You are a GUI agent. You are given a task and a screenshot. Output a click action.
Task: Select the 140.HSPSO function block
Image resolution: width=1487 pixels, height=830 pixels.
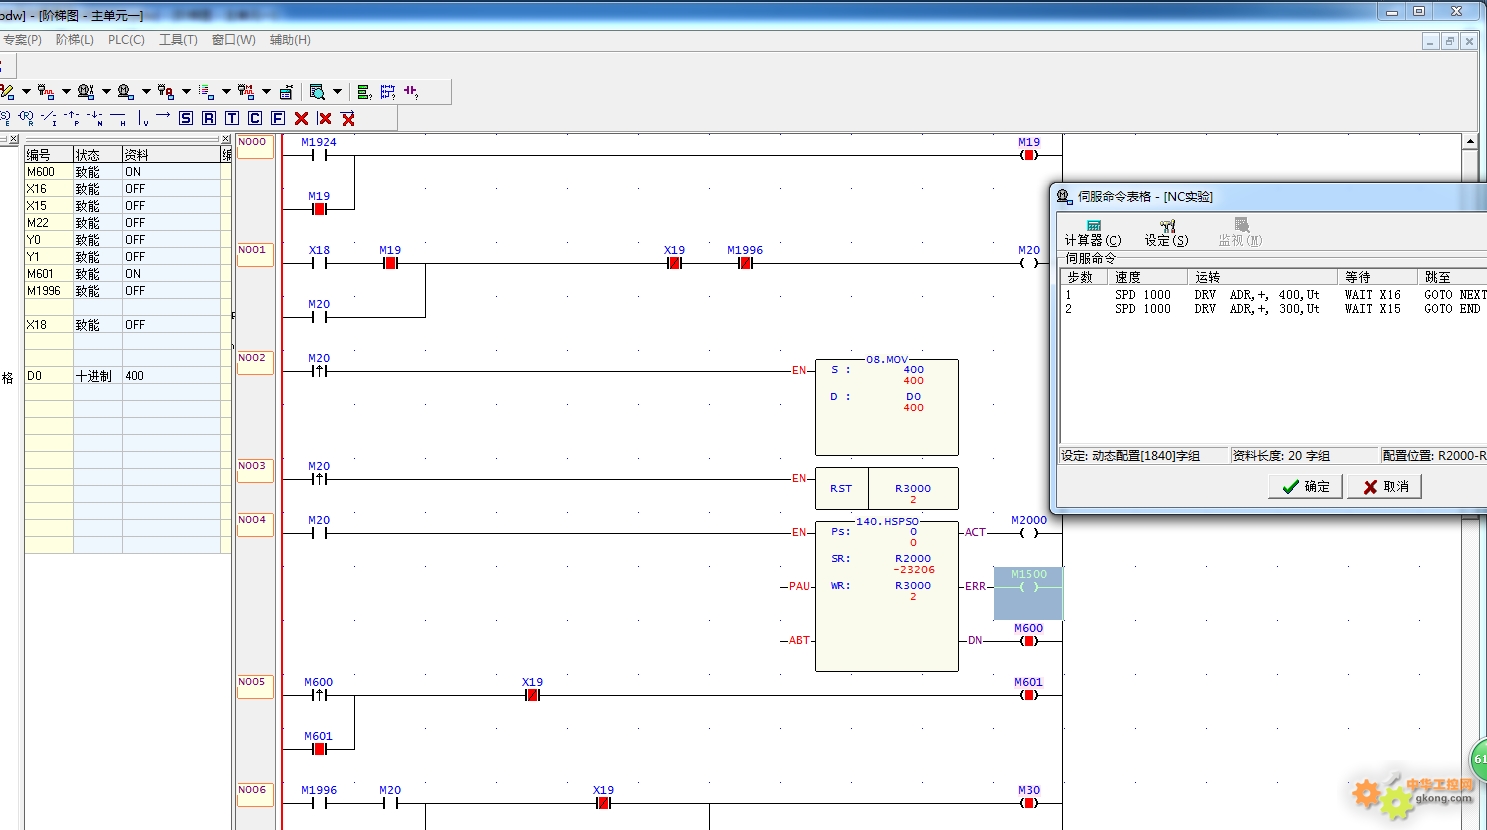pos(887,594)
